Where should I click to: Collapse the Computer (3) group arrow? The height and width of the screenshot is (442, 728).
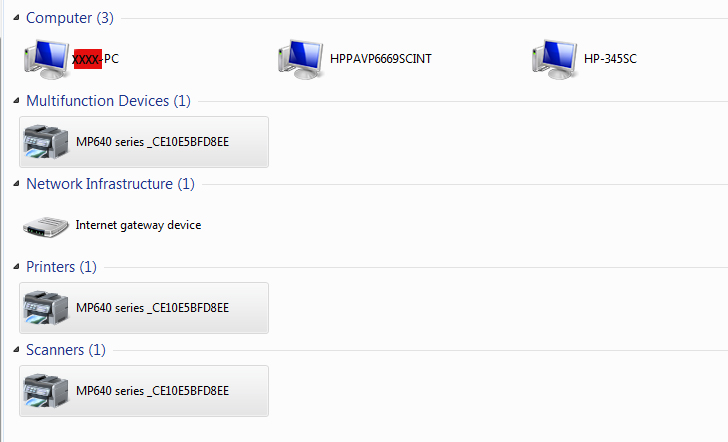pos(16,18)
